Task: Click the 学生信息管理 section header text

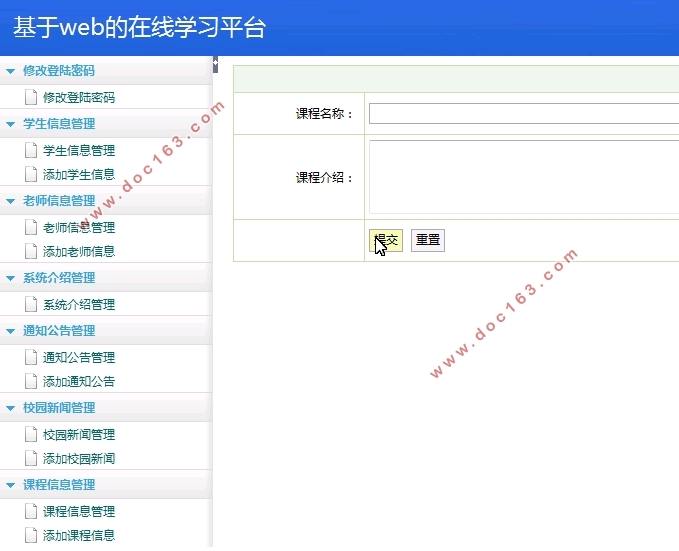Action: (x=59, y=124)
